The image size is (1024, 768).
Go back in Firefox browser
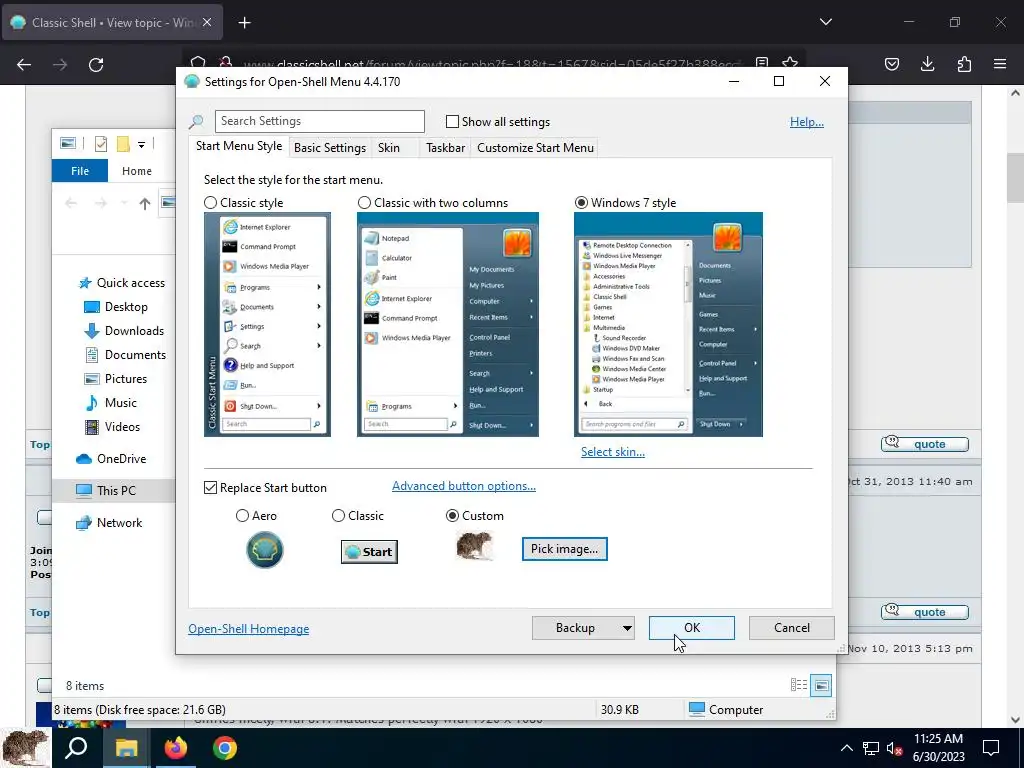24,65
